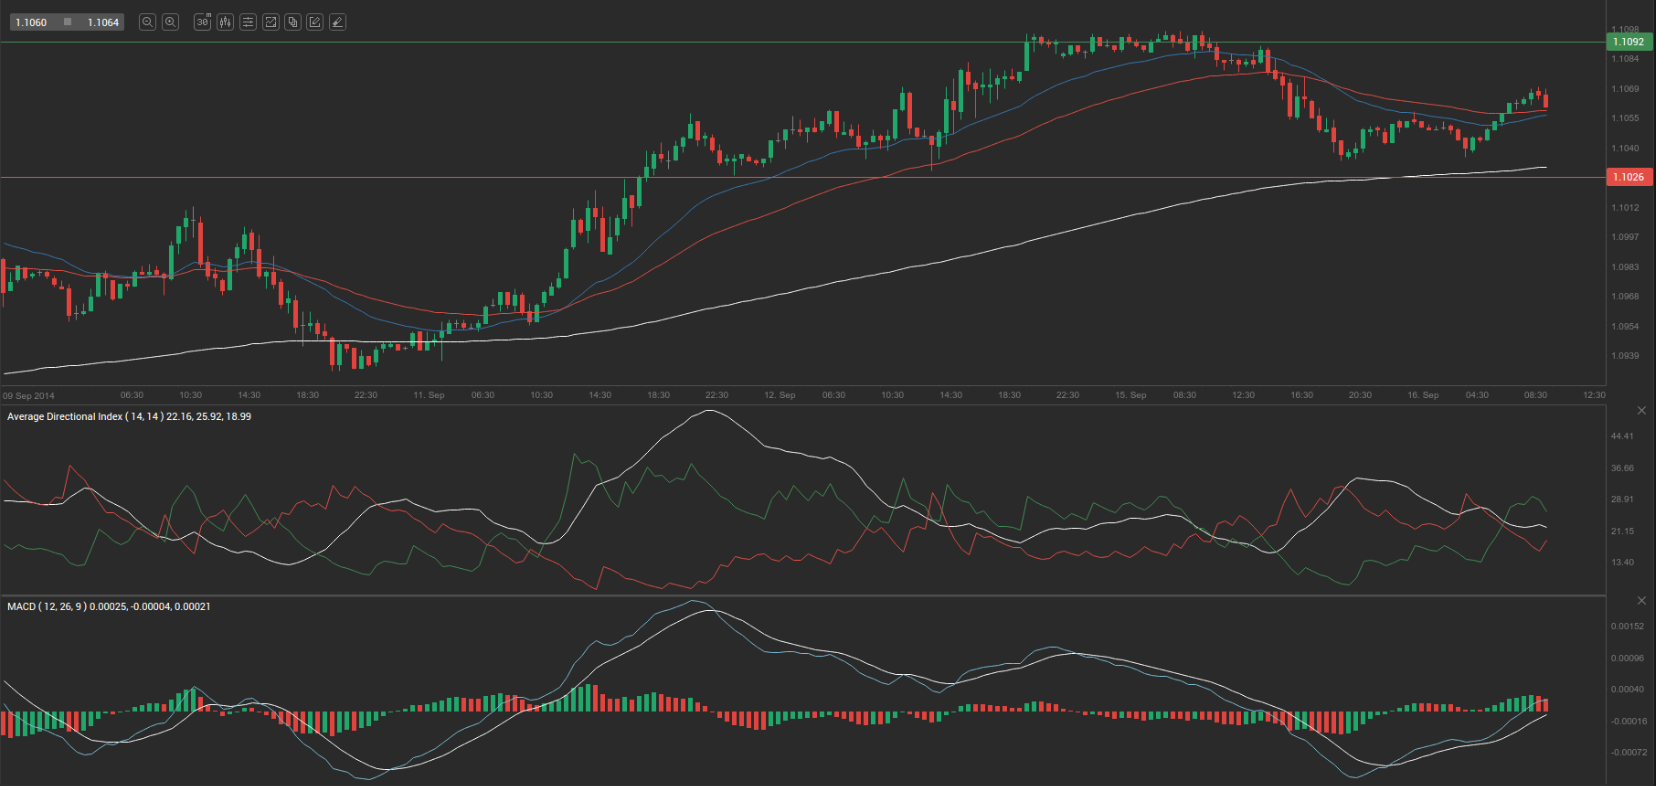Click the duplicate chart pages icon
This screenshot has height=786, width=1656.
pyautogui.click(x=293, y=22)
